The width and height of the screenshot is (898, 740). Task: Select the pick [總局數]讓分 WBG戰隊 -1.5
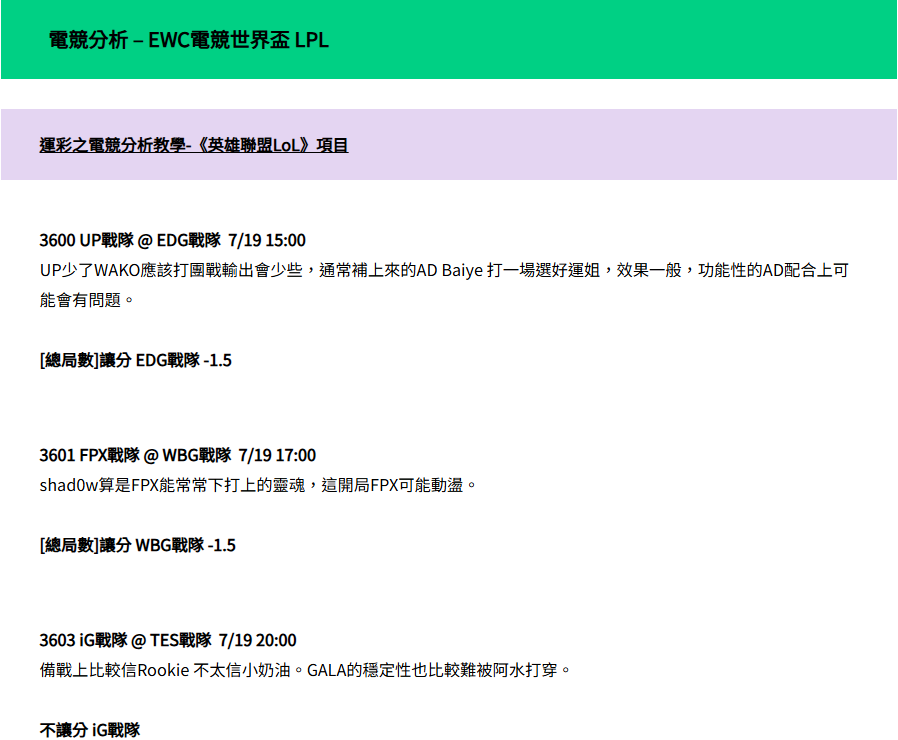click(137, 545)
